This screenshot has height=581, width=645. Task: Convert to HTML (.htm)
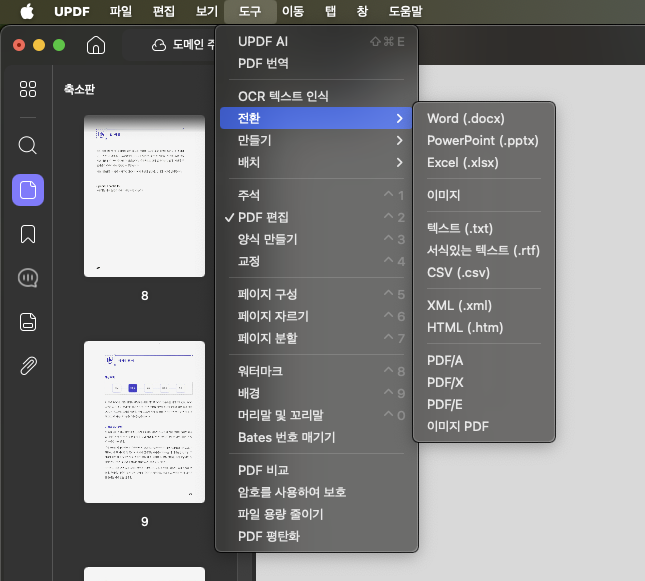(x=484, y=328)
